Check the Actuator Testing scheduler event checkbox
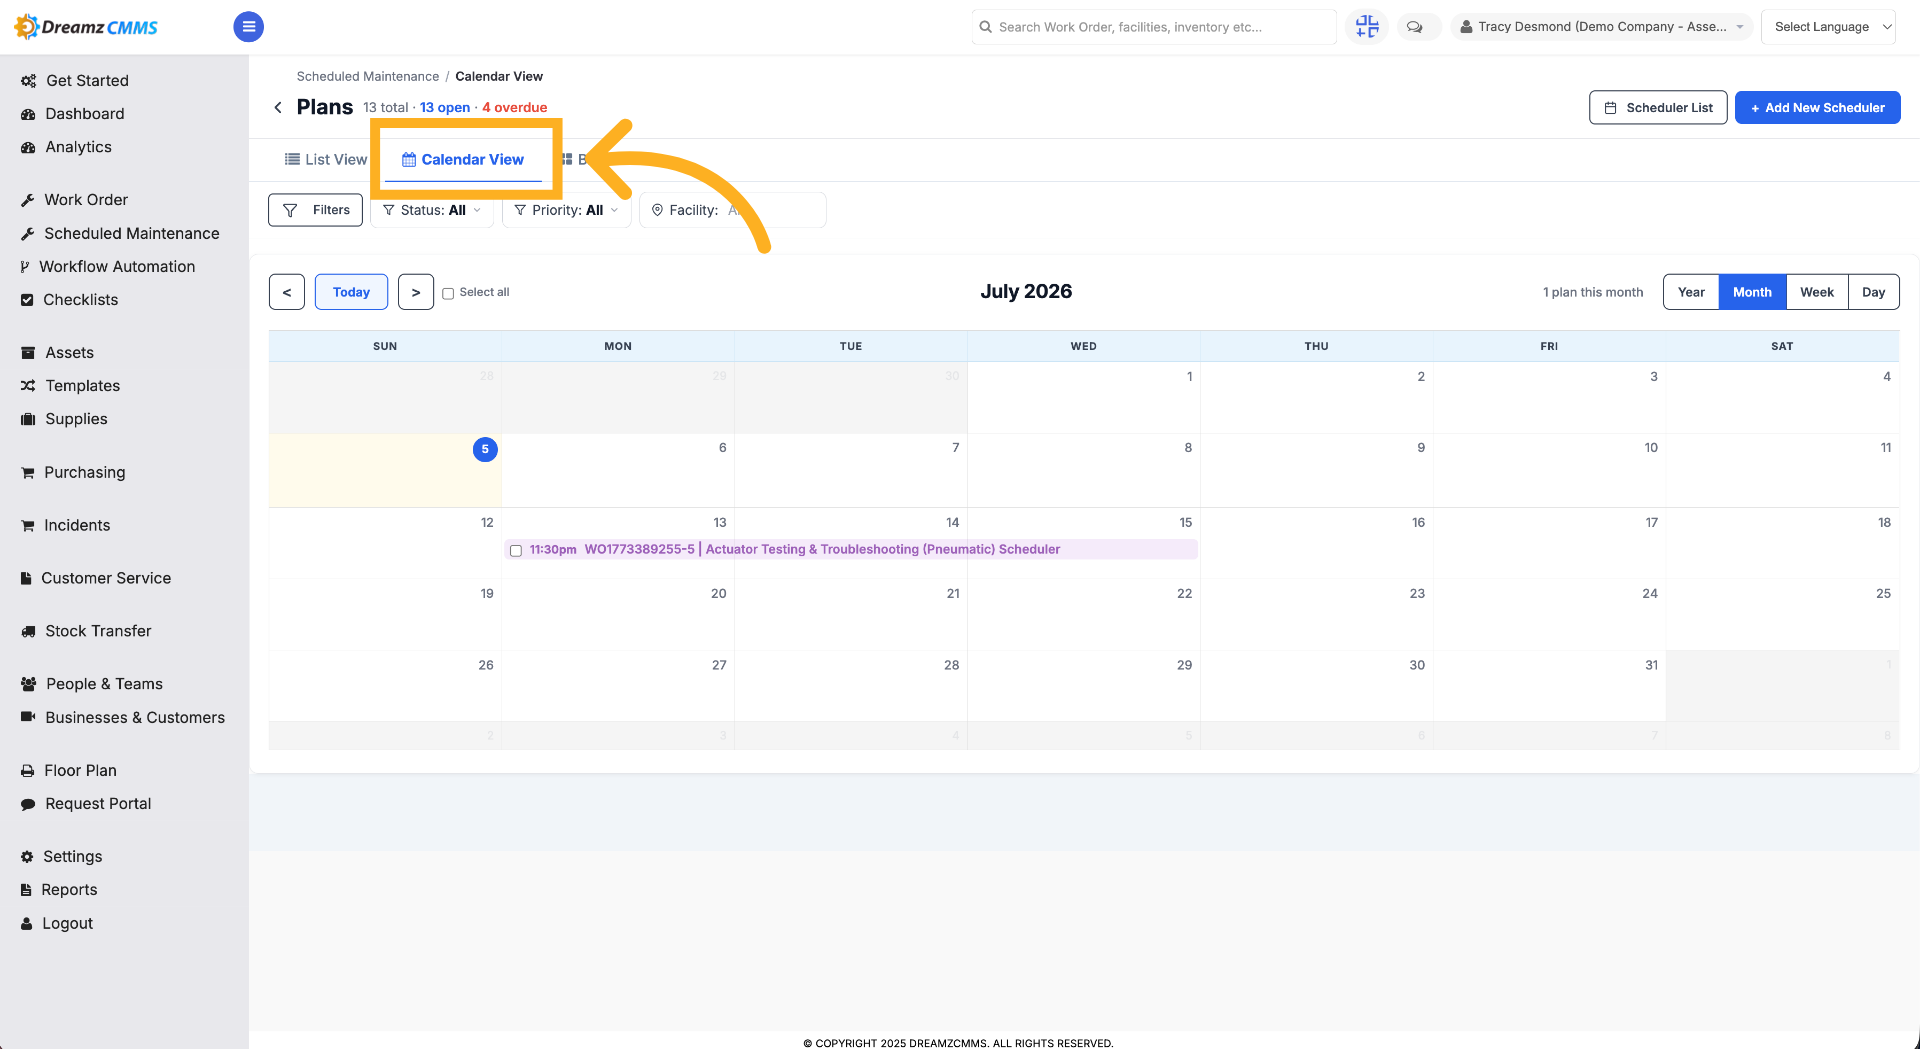1920x1049 pixels. coord(516,551)
